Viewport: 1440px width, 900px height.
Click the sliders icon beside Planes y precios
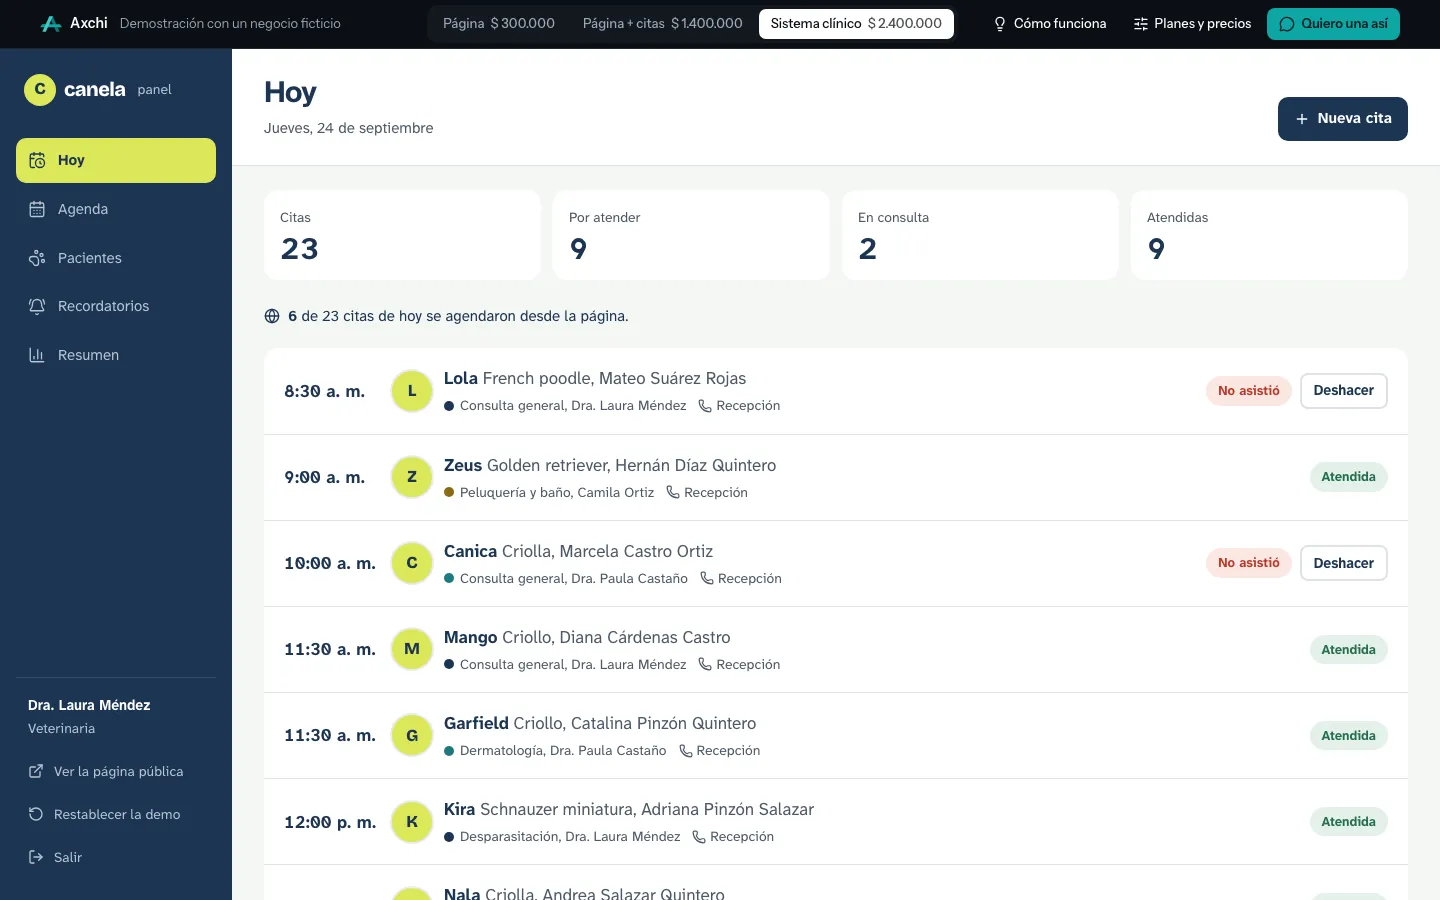pyautogui.click(x=1141, y=24)
